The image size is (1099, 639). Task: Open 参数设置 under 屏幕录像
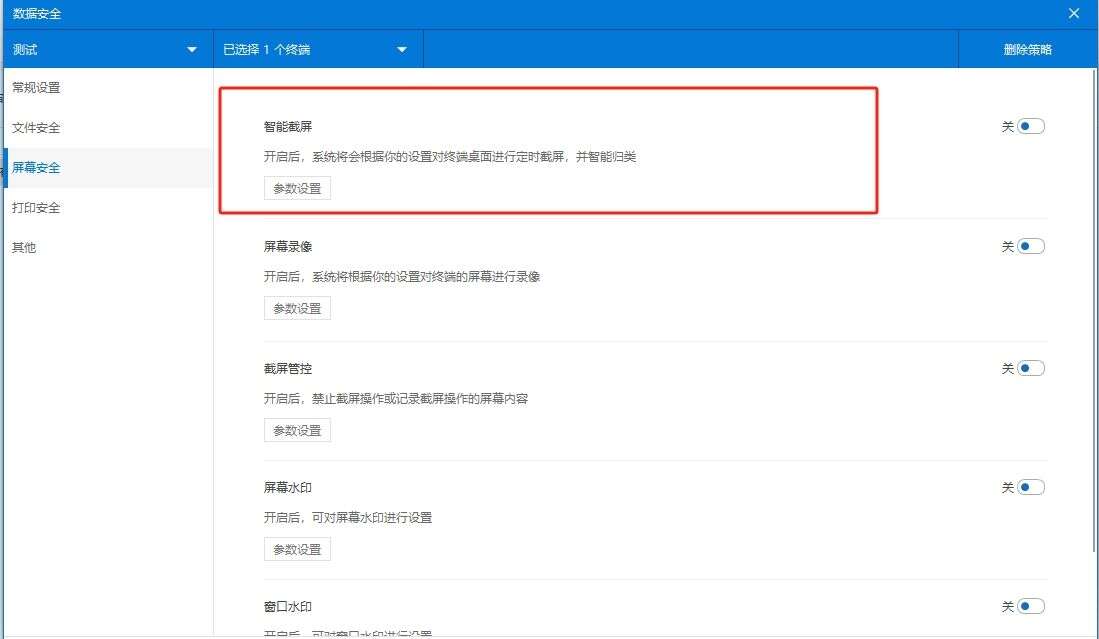297,307
